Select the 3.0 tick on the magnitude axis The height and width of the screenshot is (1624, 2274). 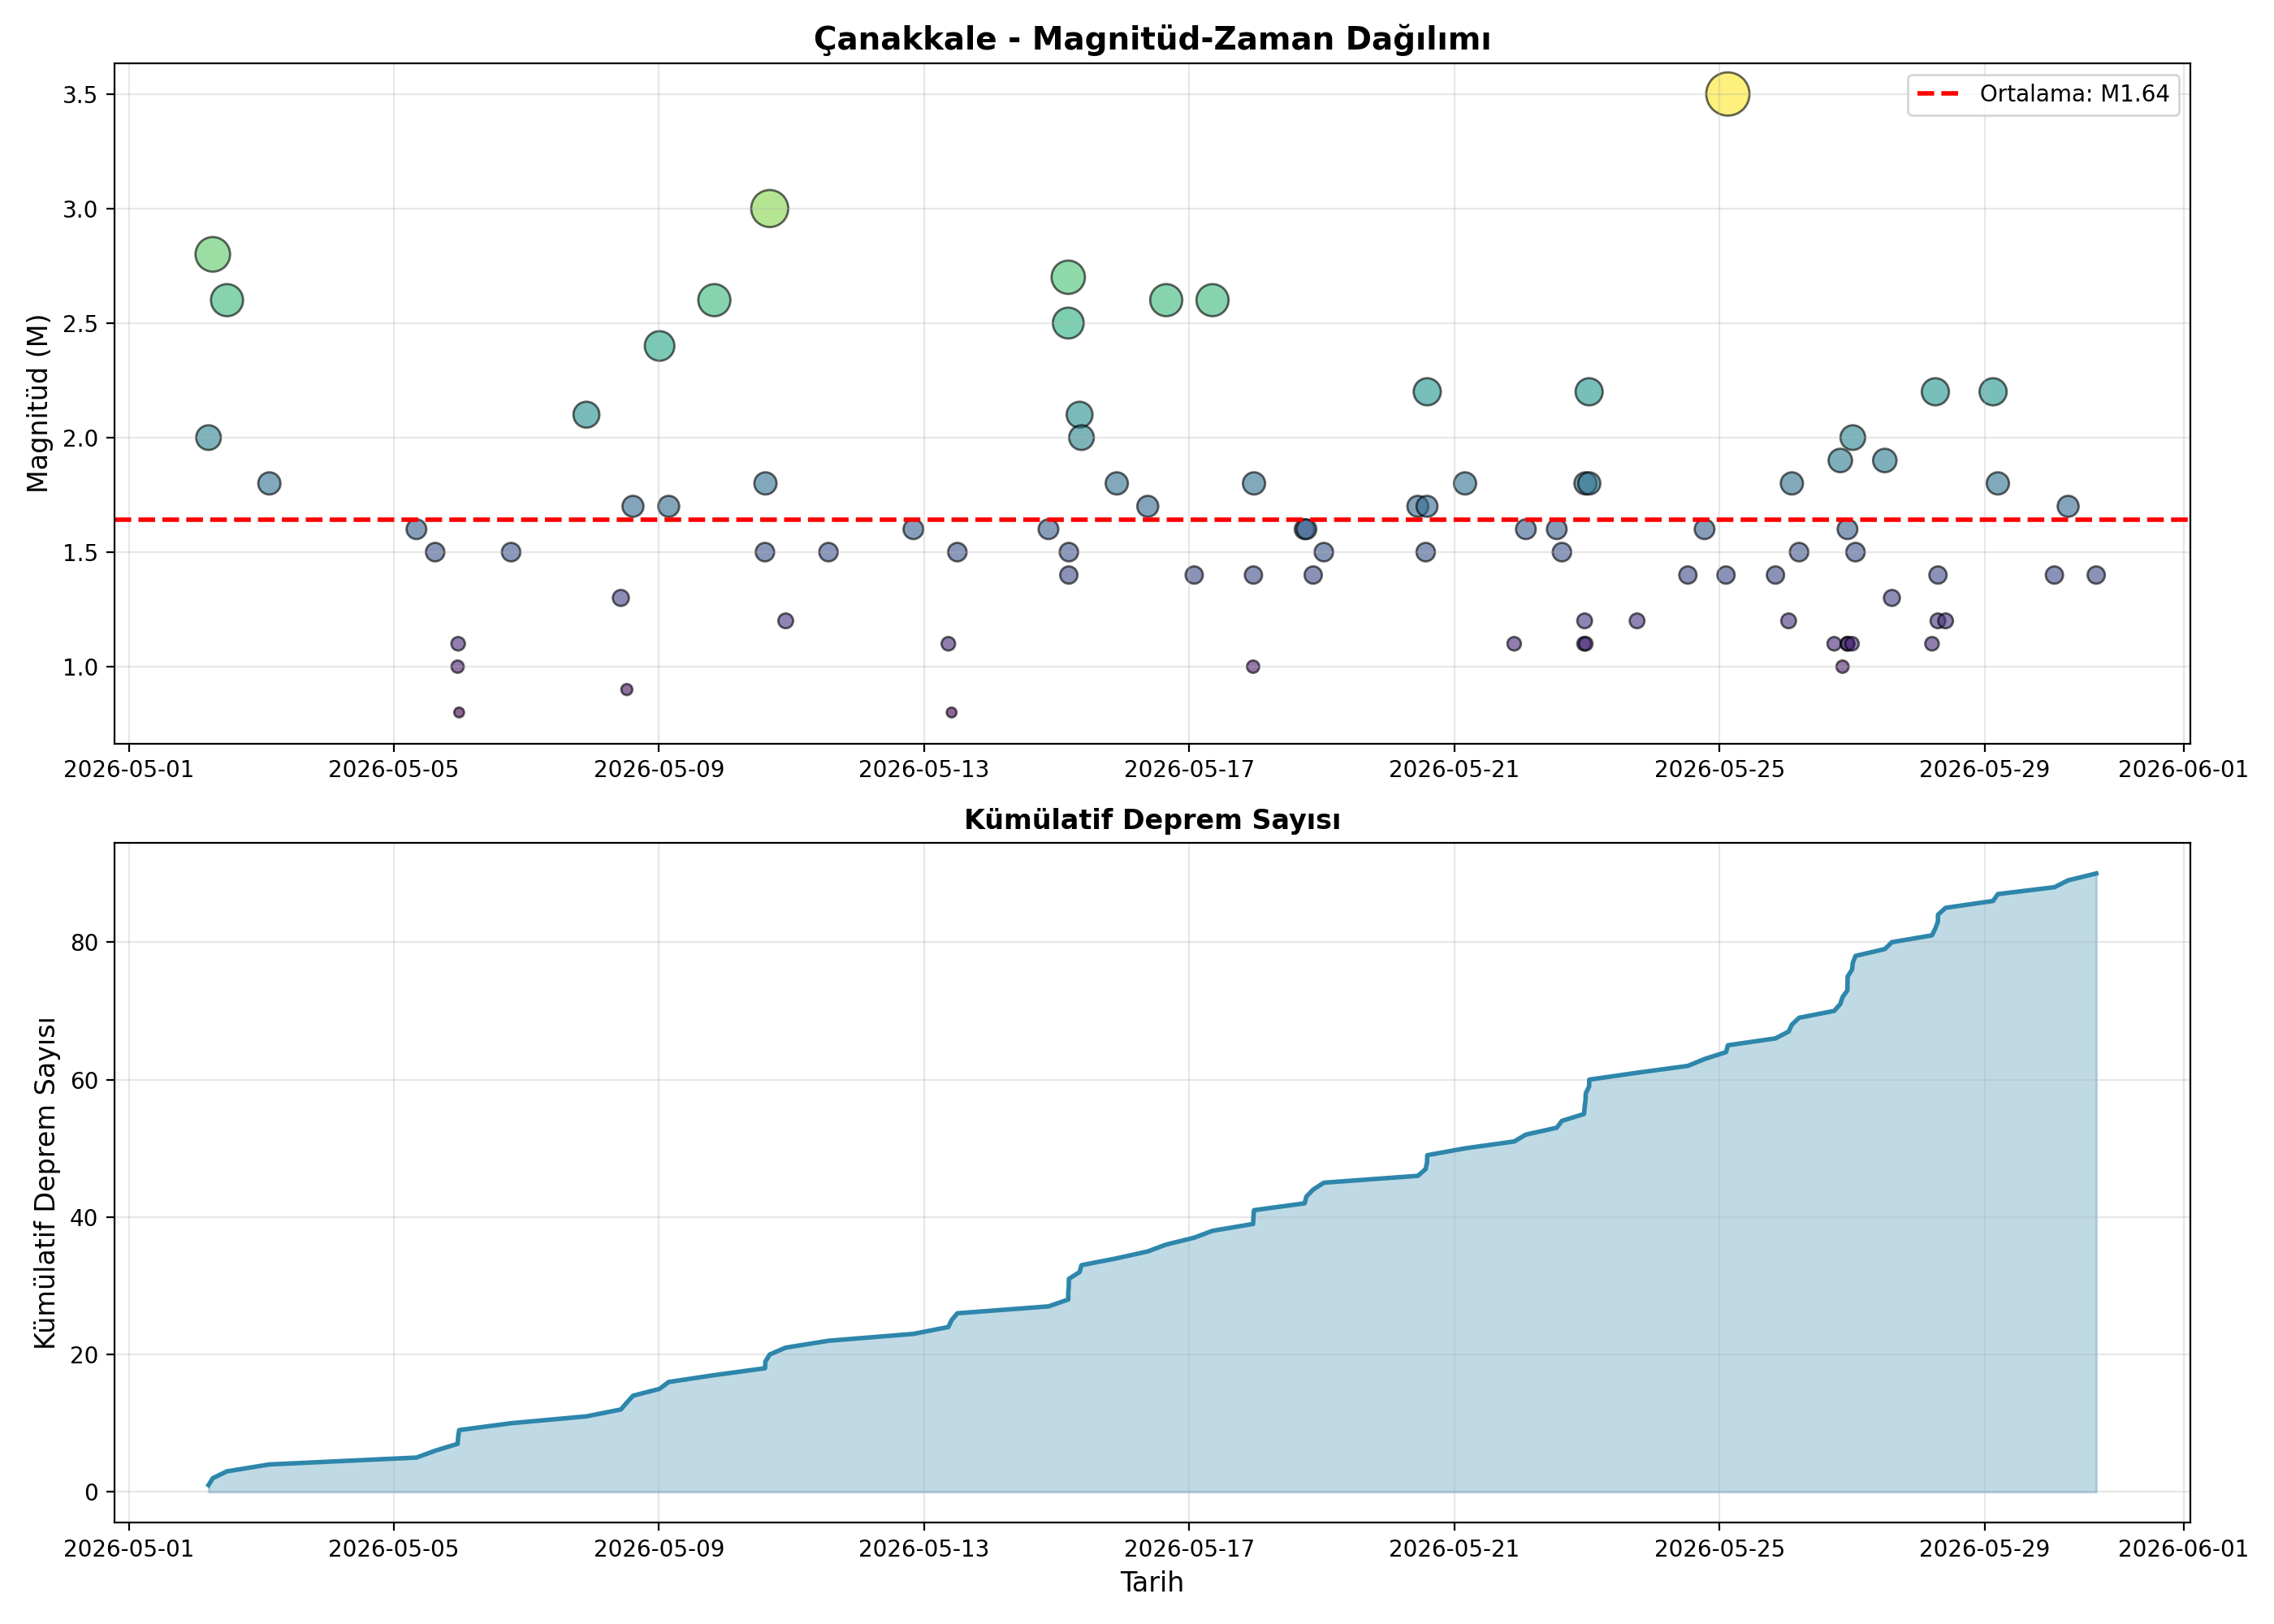tap(80, 209)
